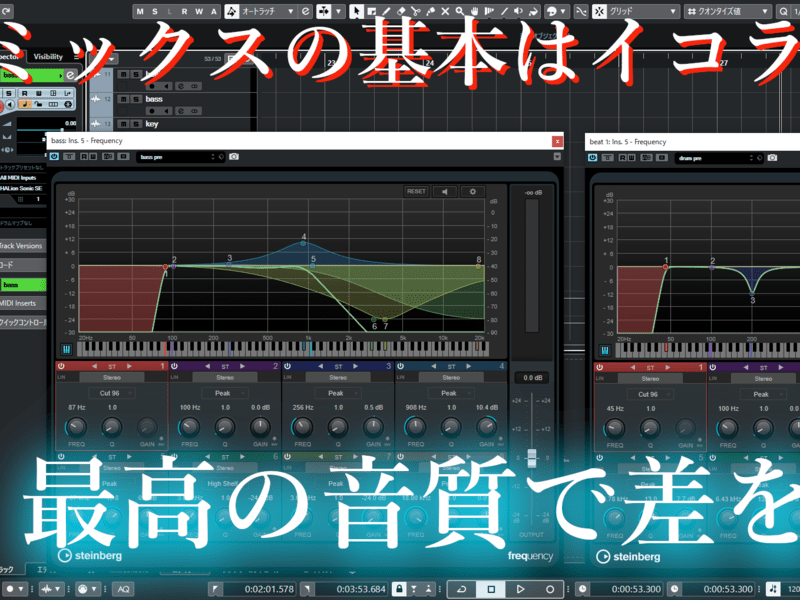Click the snapshot camera icon in bass plugin header
Screen dimensions: 800x600
[234, 157]
